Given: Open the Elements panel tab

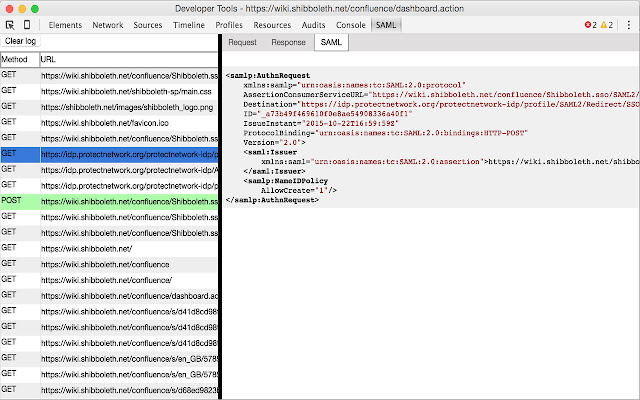Looking at the screenshot, I should click(x=66, y=23).
